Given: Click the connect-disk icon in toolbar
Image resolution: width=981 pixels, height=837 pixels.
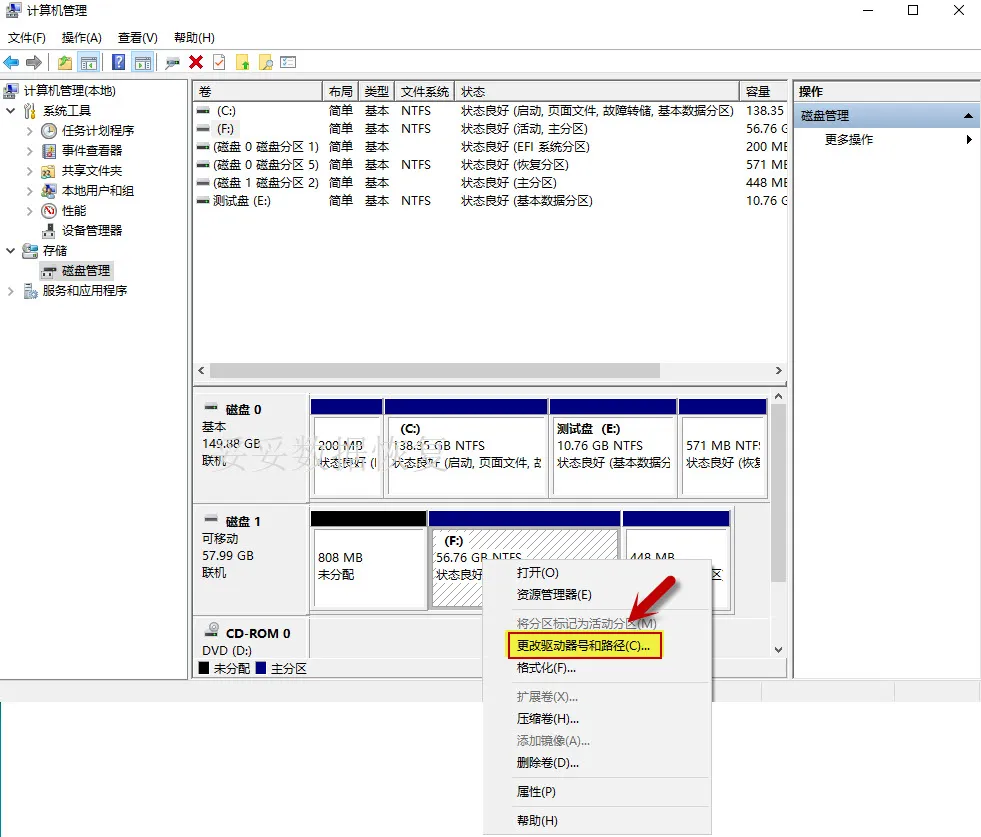Looking at the screenshot, I should pyautogui.click(x=173, y=62).
